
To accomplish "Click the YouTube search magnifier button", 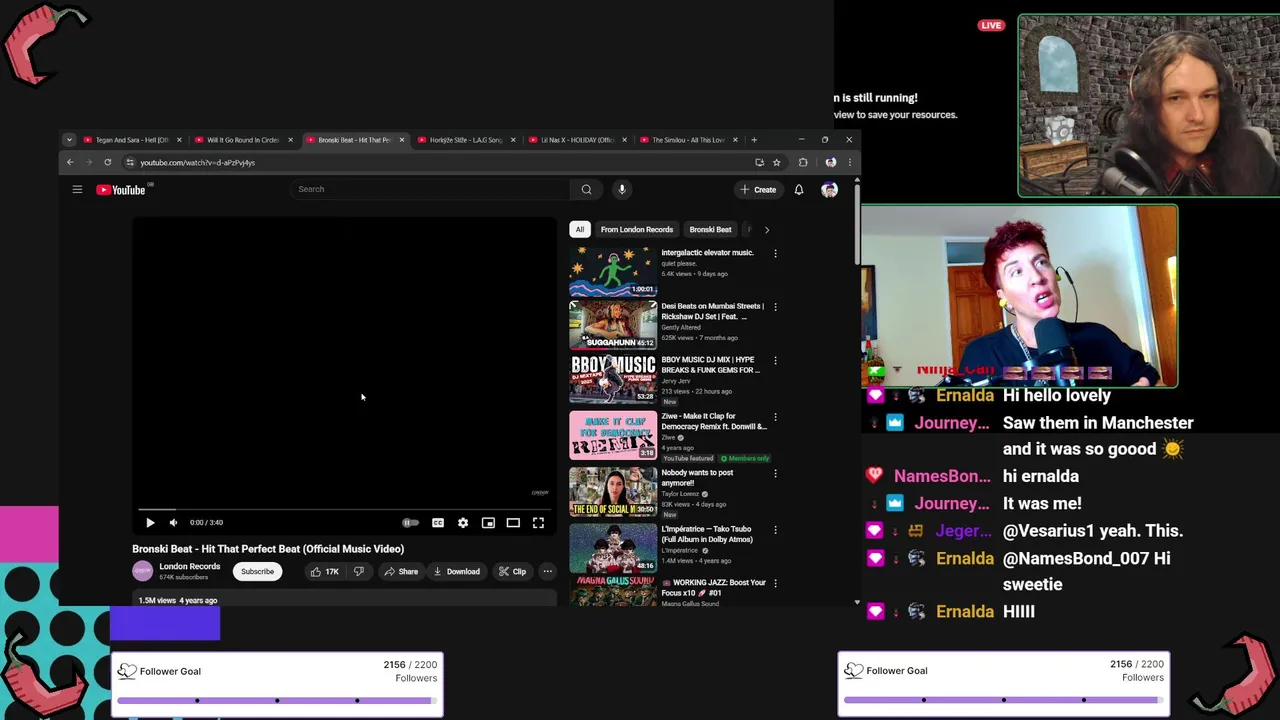I will click(x=586, y=189).
